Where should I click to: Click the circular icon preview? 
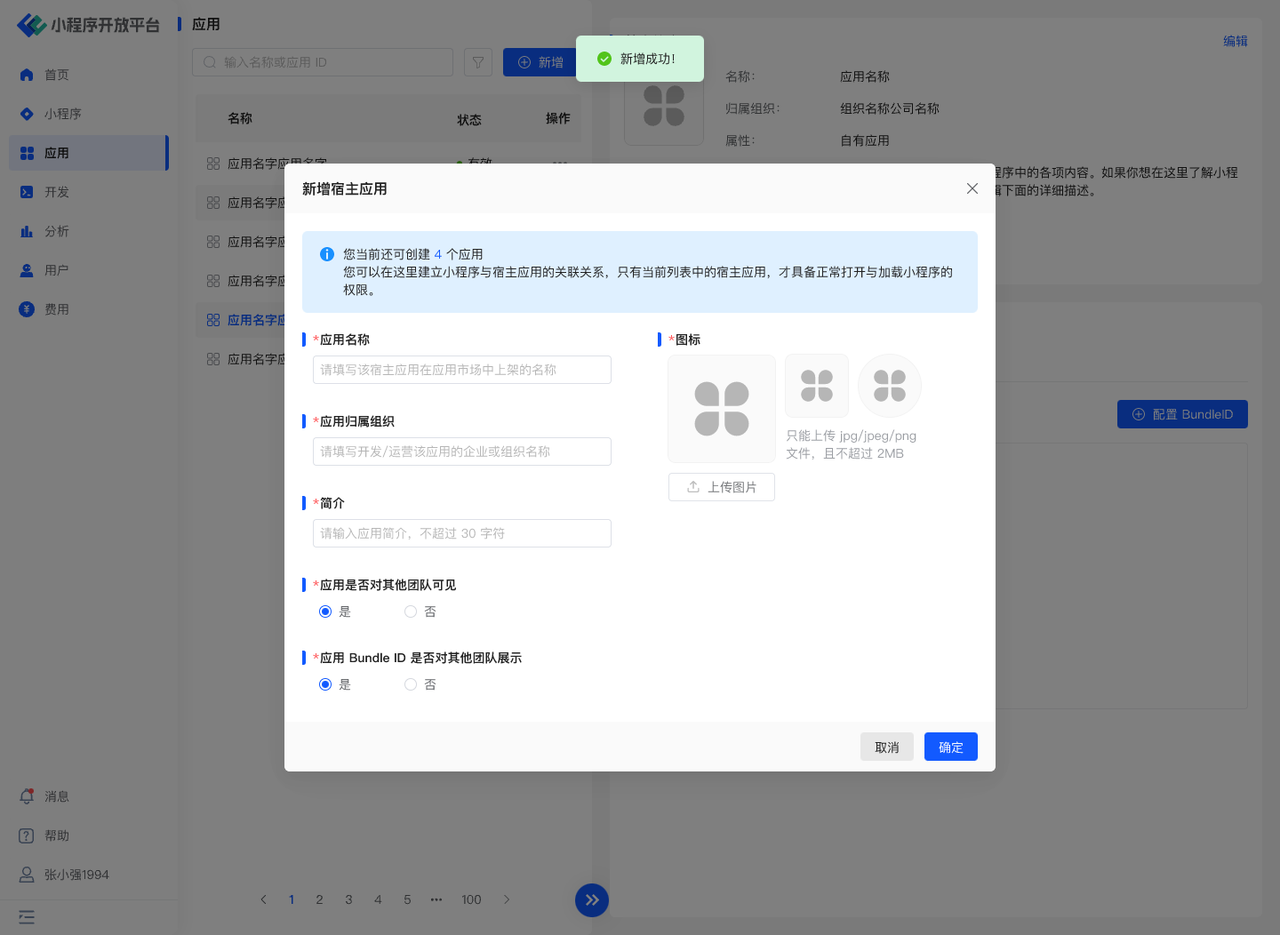pyautogui.click(x=889, y=385)
